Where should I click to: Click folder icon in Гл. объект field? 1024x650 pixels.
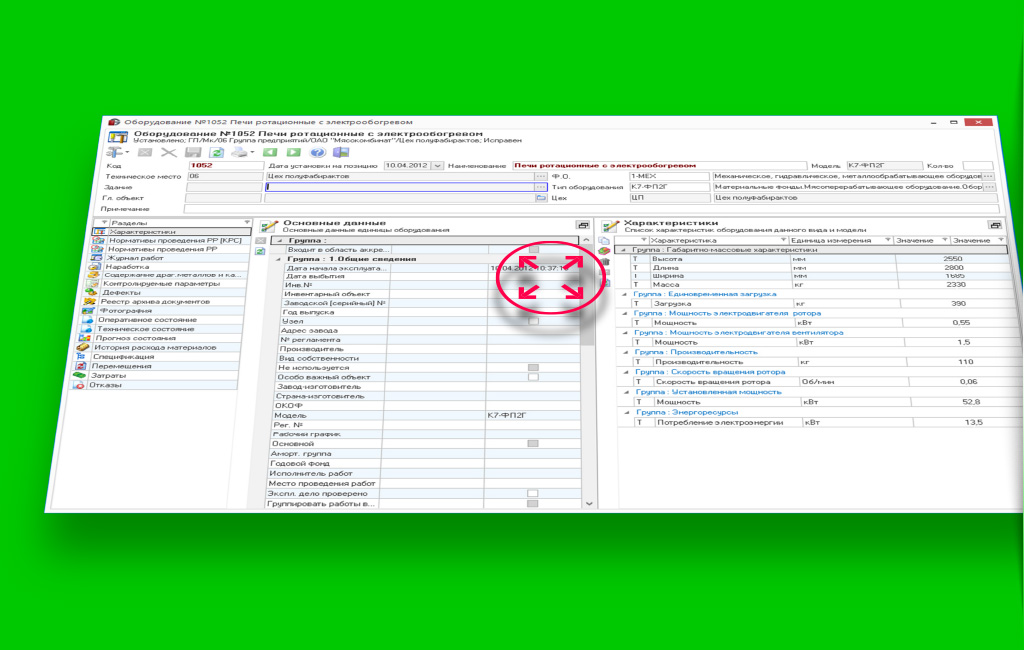click(541, 198)
